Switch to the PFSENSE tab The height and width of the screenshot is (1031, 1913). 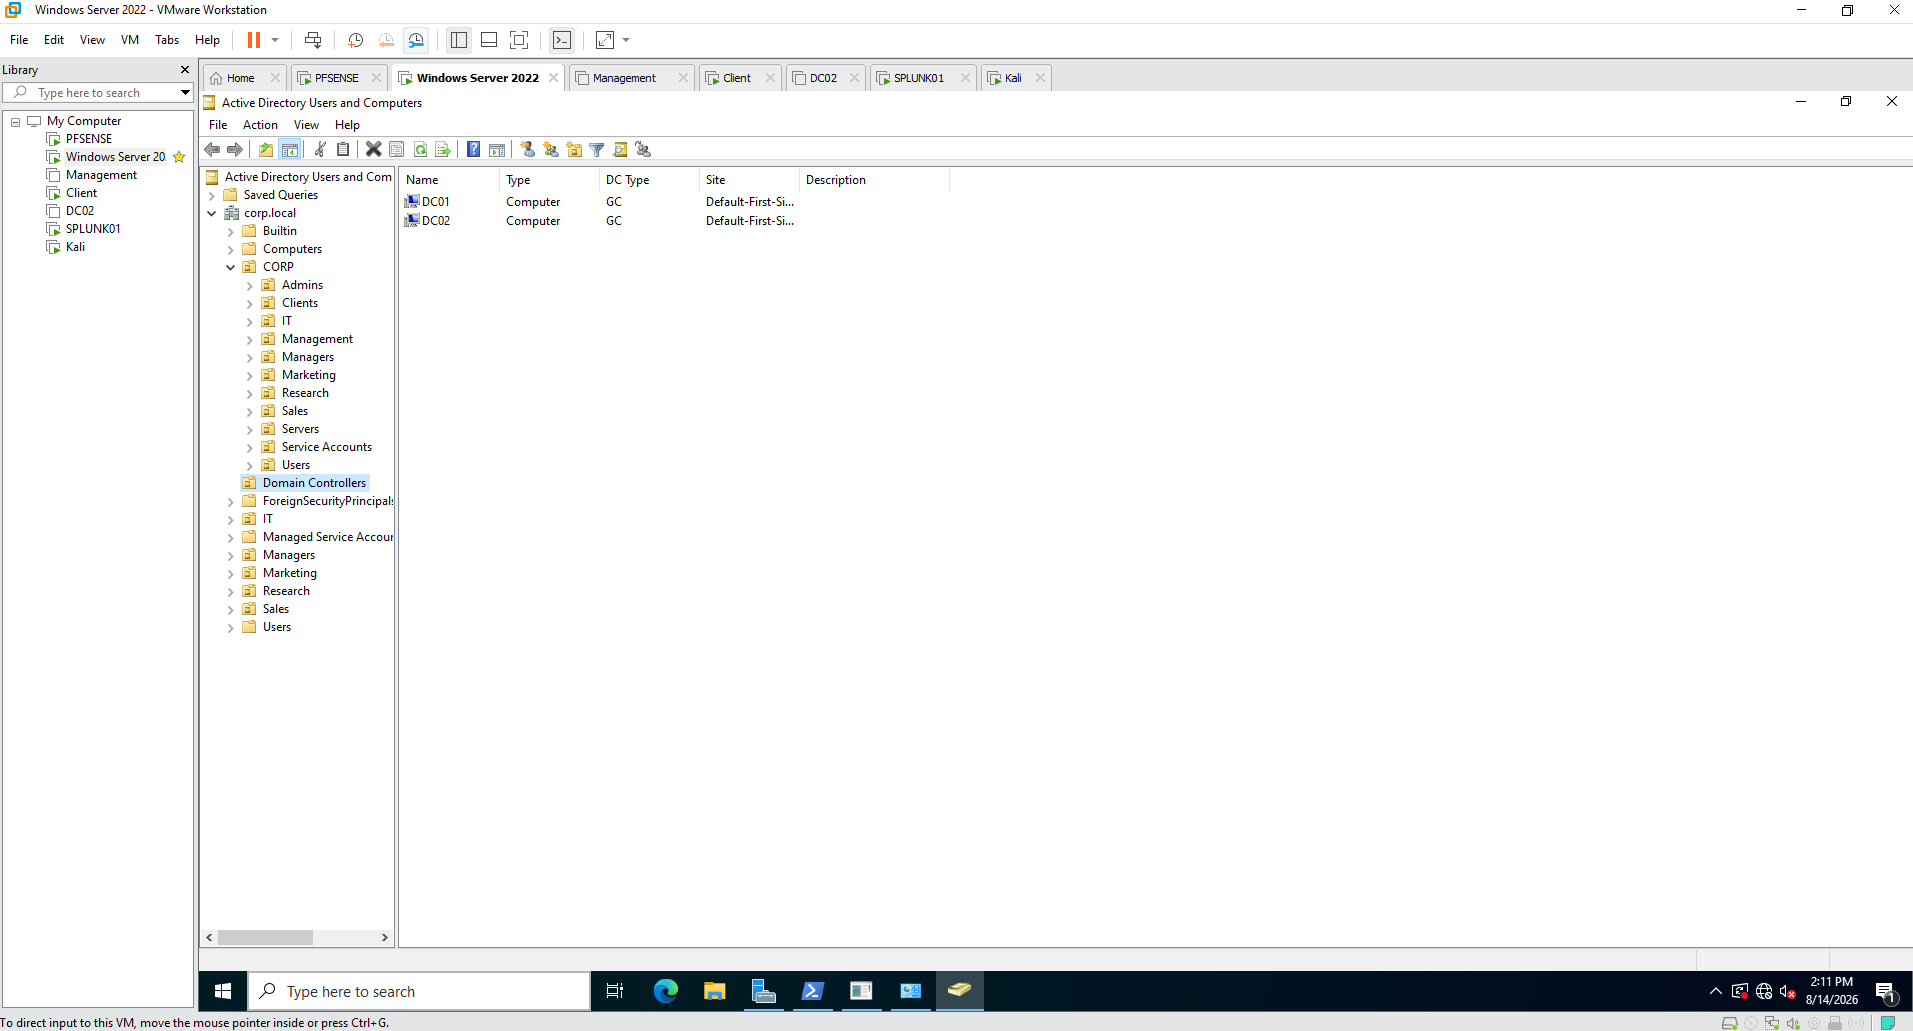(336, 78)
